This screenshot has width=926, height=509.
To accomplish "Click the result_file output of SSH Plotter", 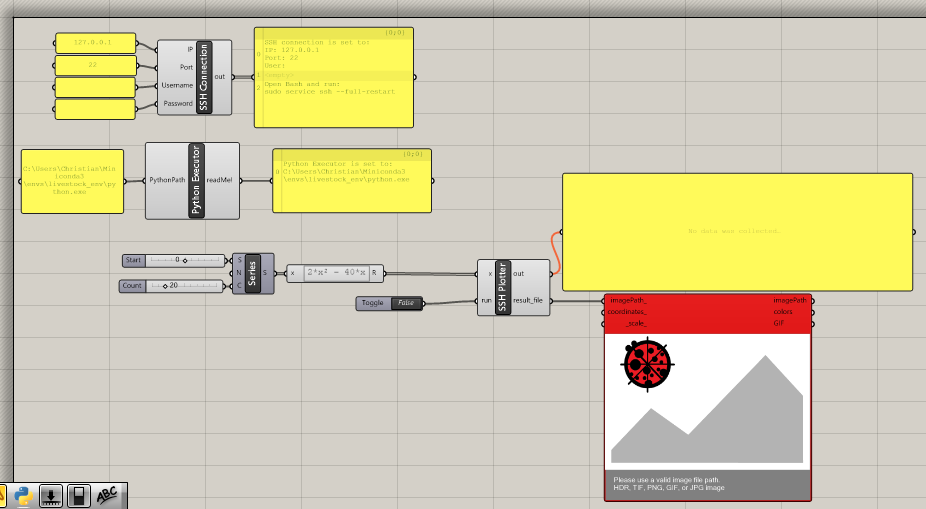I will (x=527, y=301).
